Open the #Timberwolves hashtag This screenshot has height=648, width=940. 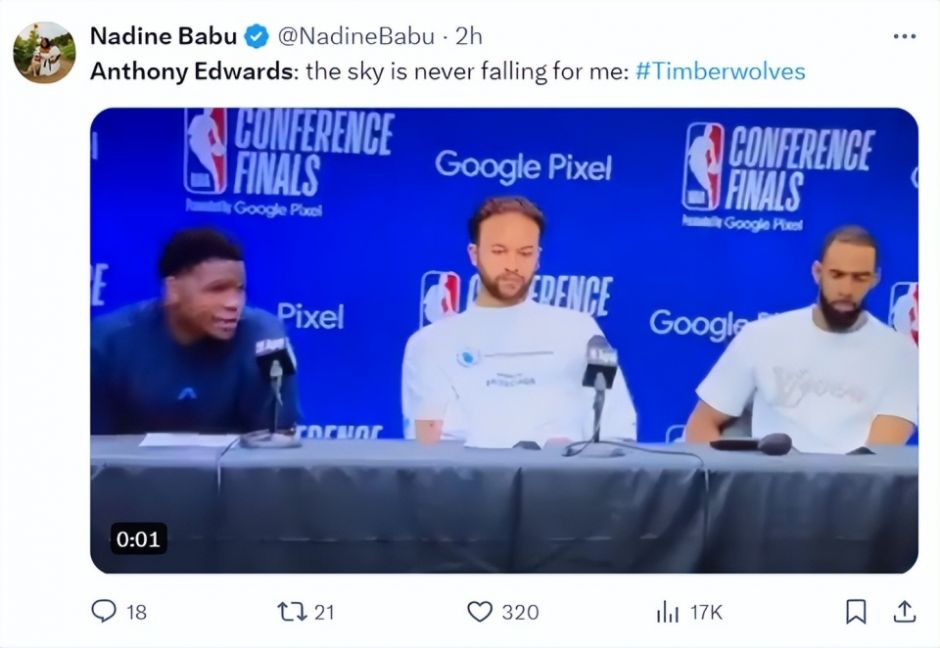pos(720,71)
